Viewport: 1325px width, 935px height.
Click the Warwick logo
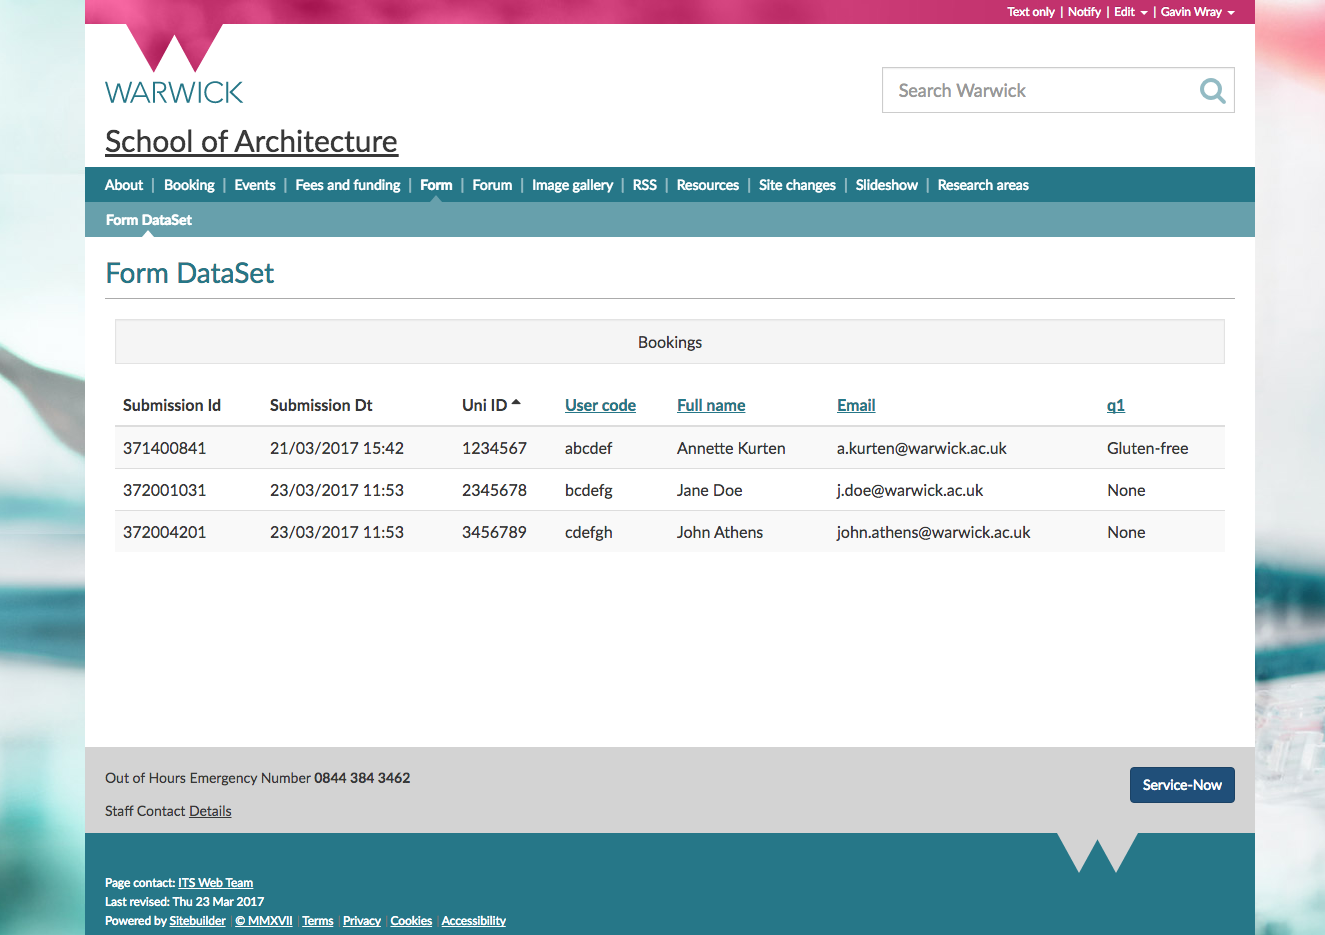[174, 67]
